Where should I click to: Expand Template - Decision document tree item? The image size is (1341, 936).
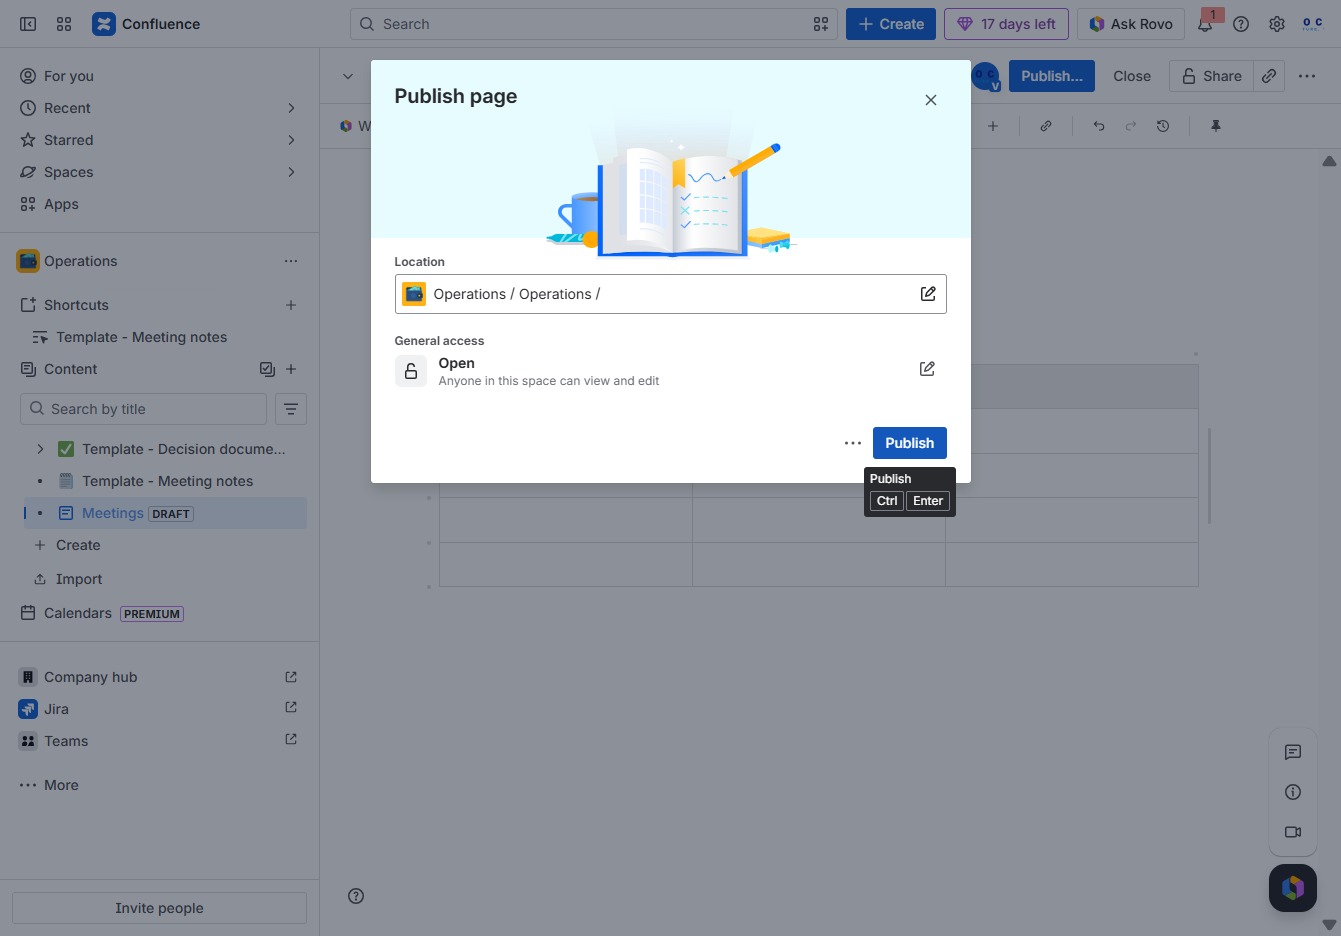click(40, 449)
